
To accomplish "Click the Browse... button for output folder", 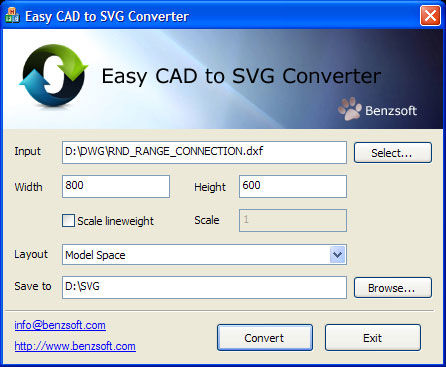I will tap(393, 287).
